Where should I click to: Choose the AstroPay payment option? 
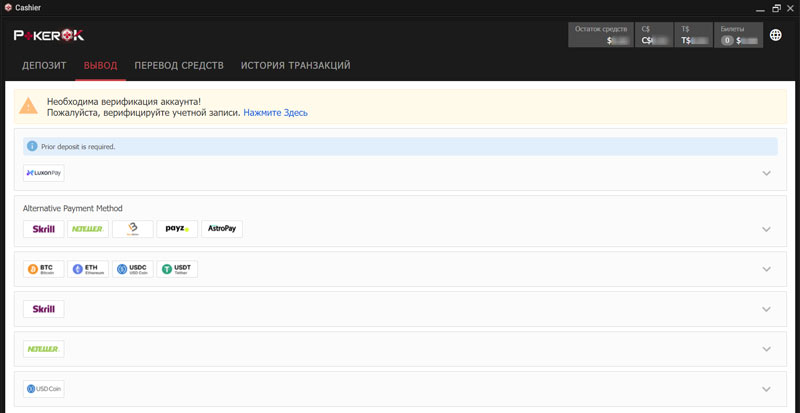pyautogui.click(x=222, y=229)
